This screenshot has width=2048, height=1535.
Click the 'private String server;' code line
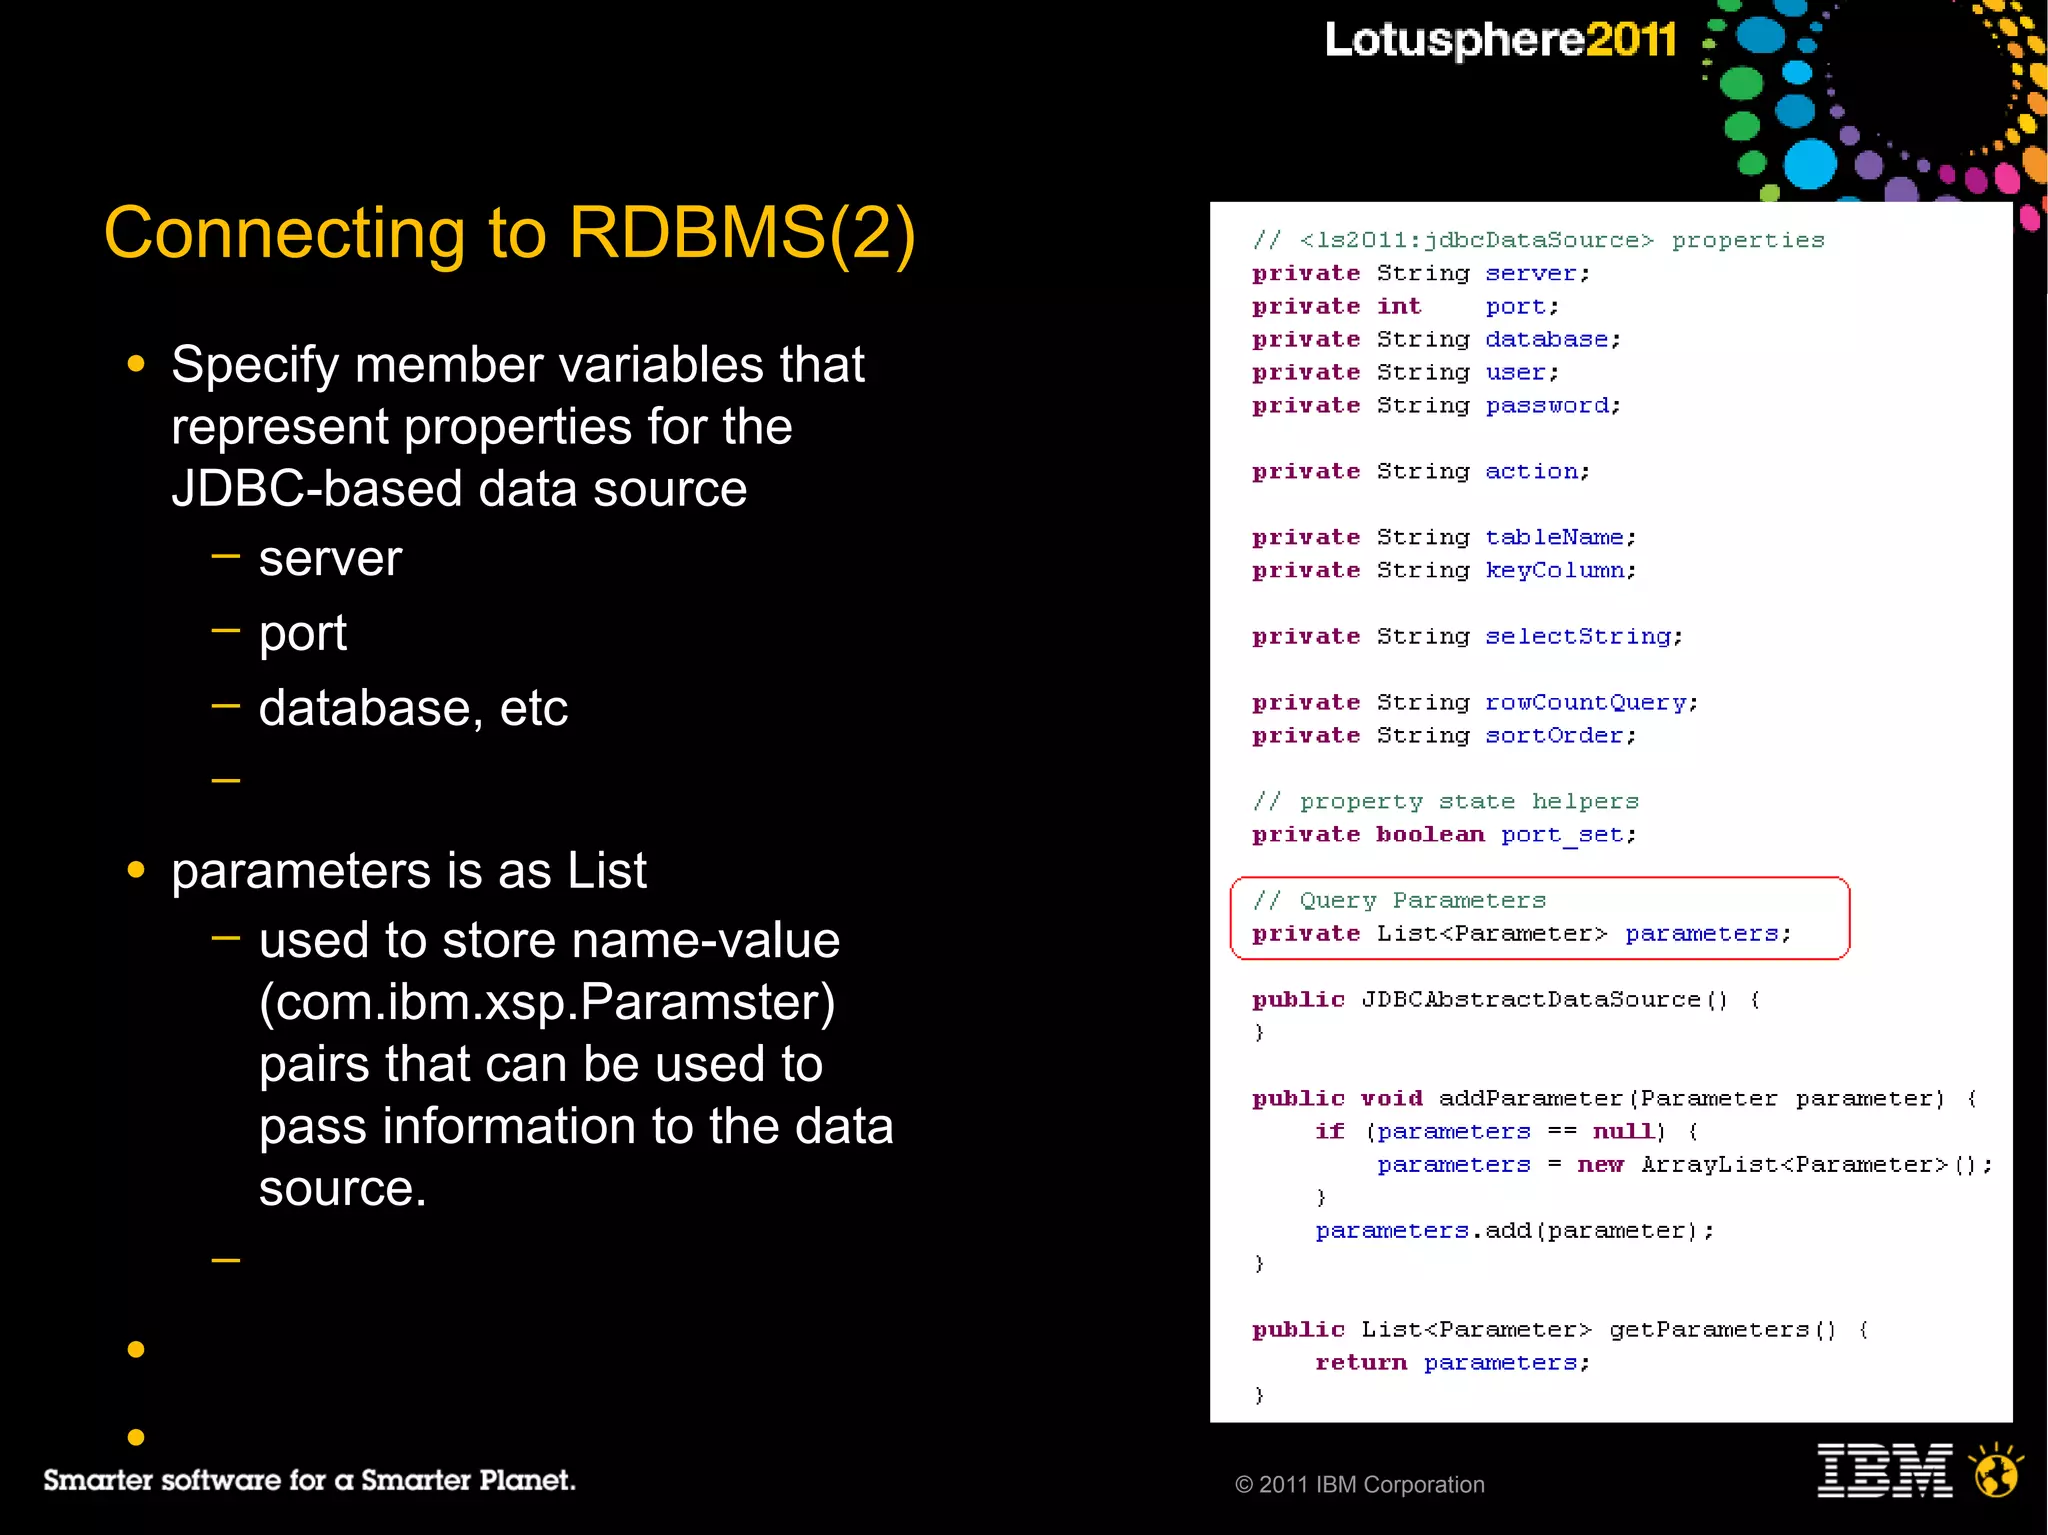(1421, 273)
